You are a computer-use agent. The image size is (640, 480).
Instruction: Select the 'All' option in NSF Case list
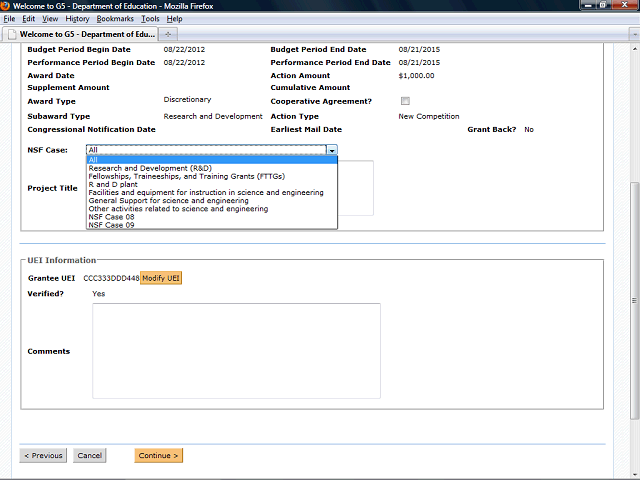(212, 160)
